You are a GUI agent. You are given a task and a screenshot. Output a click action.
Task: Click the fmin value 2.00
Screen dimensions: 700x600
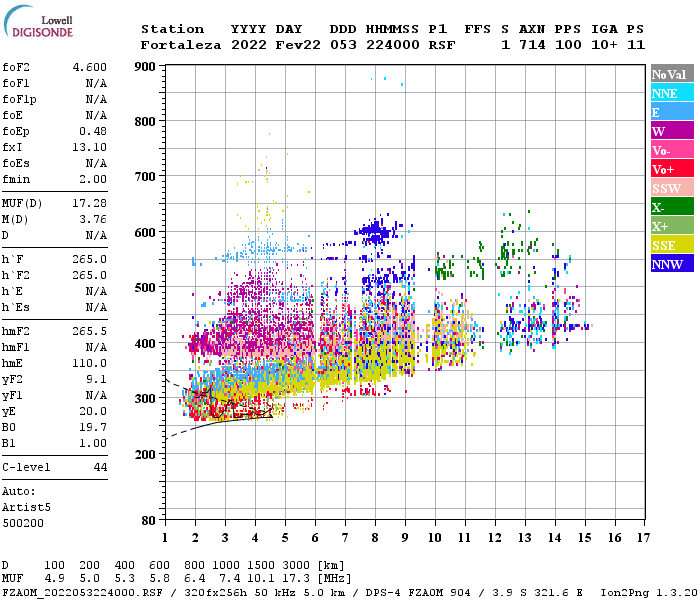pos(93,180)
